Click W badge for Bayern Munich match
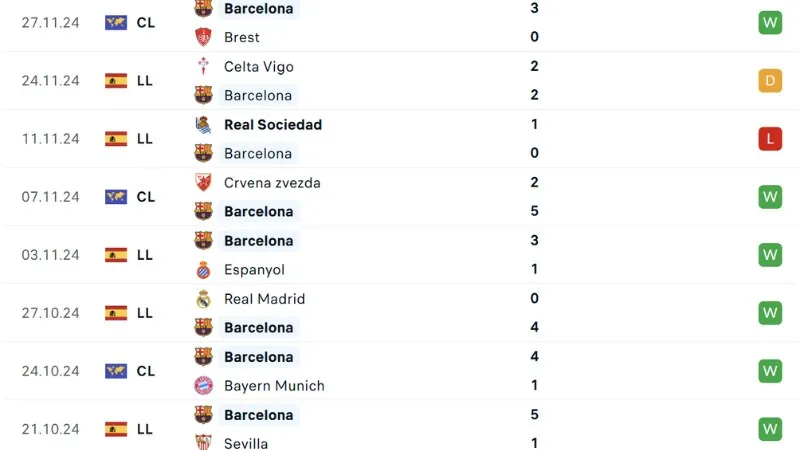Image resolution: width=800 pixels, height=450 pixels. coord(769,371)
